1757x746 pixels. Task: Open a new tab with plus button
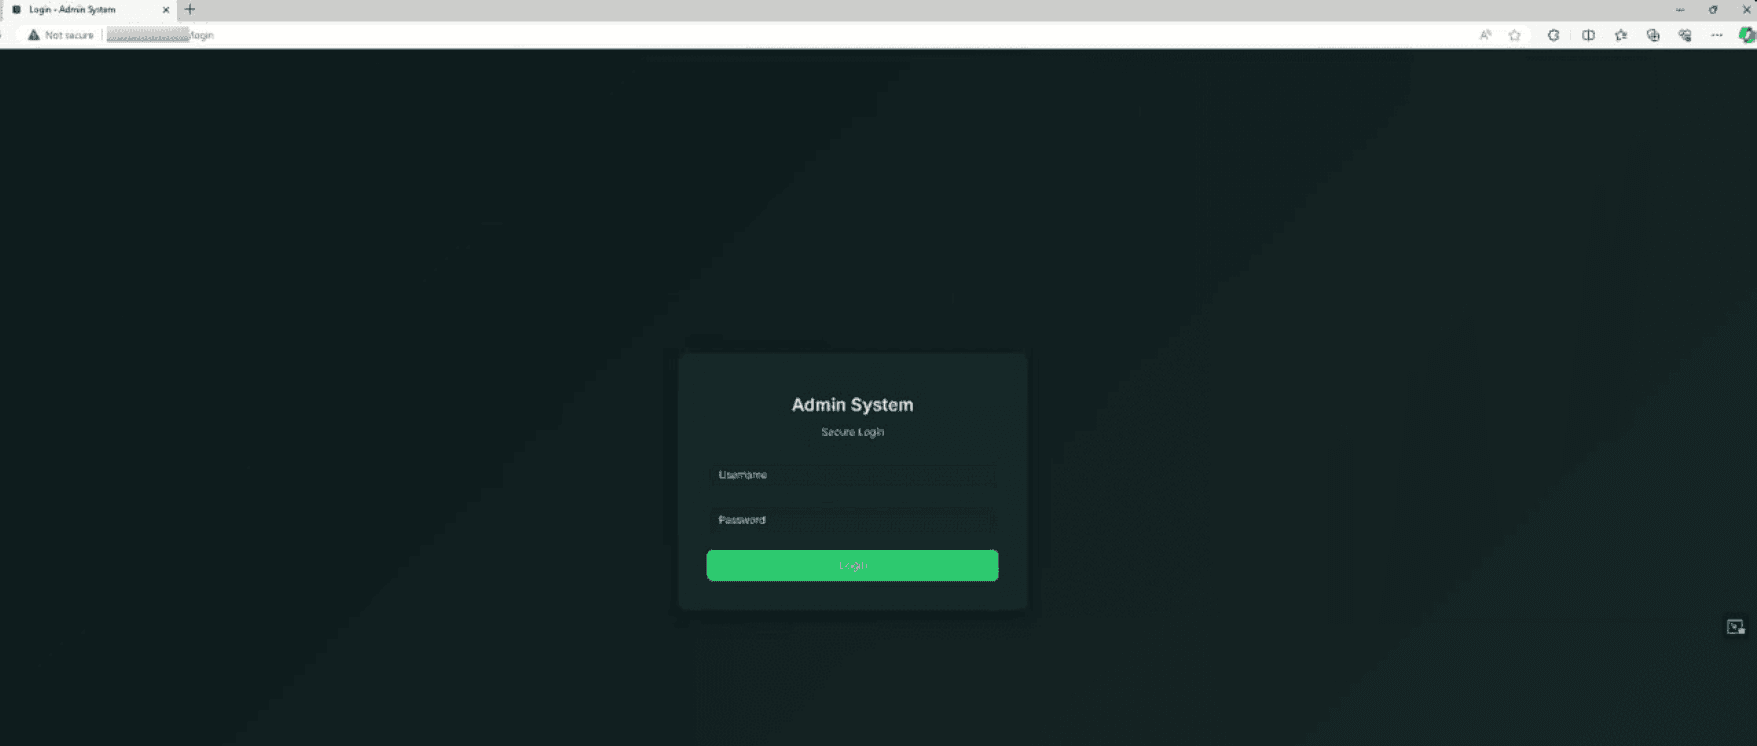point(190,9)
